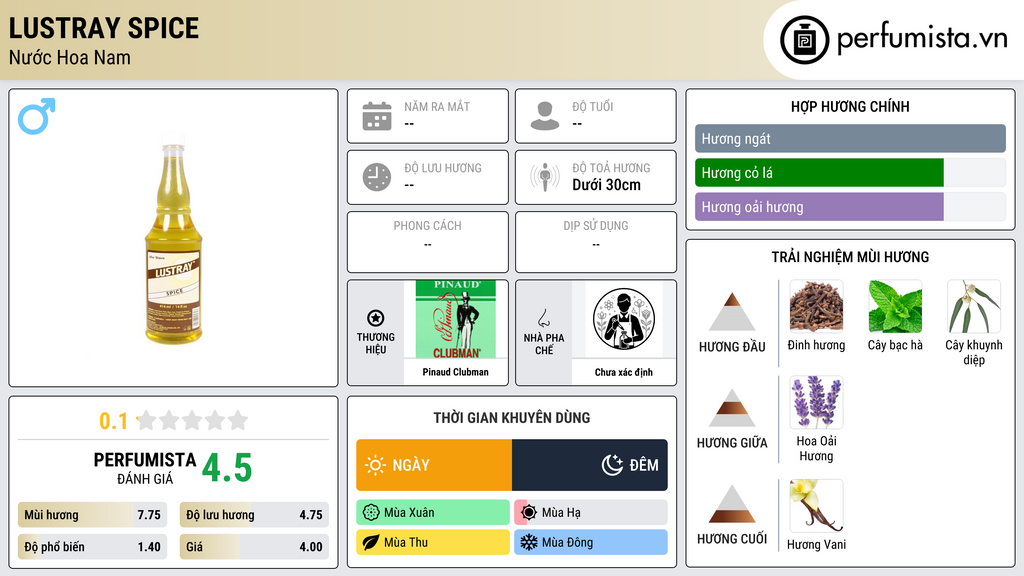Click the Pinaud Clubman brand name link
Screen dimensions: 1024x576
click(455, 372)
